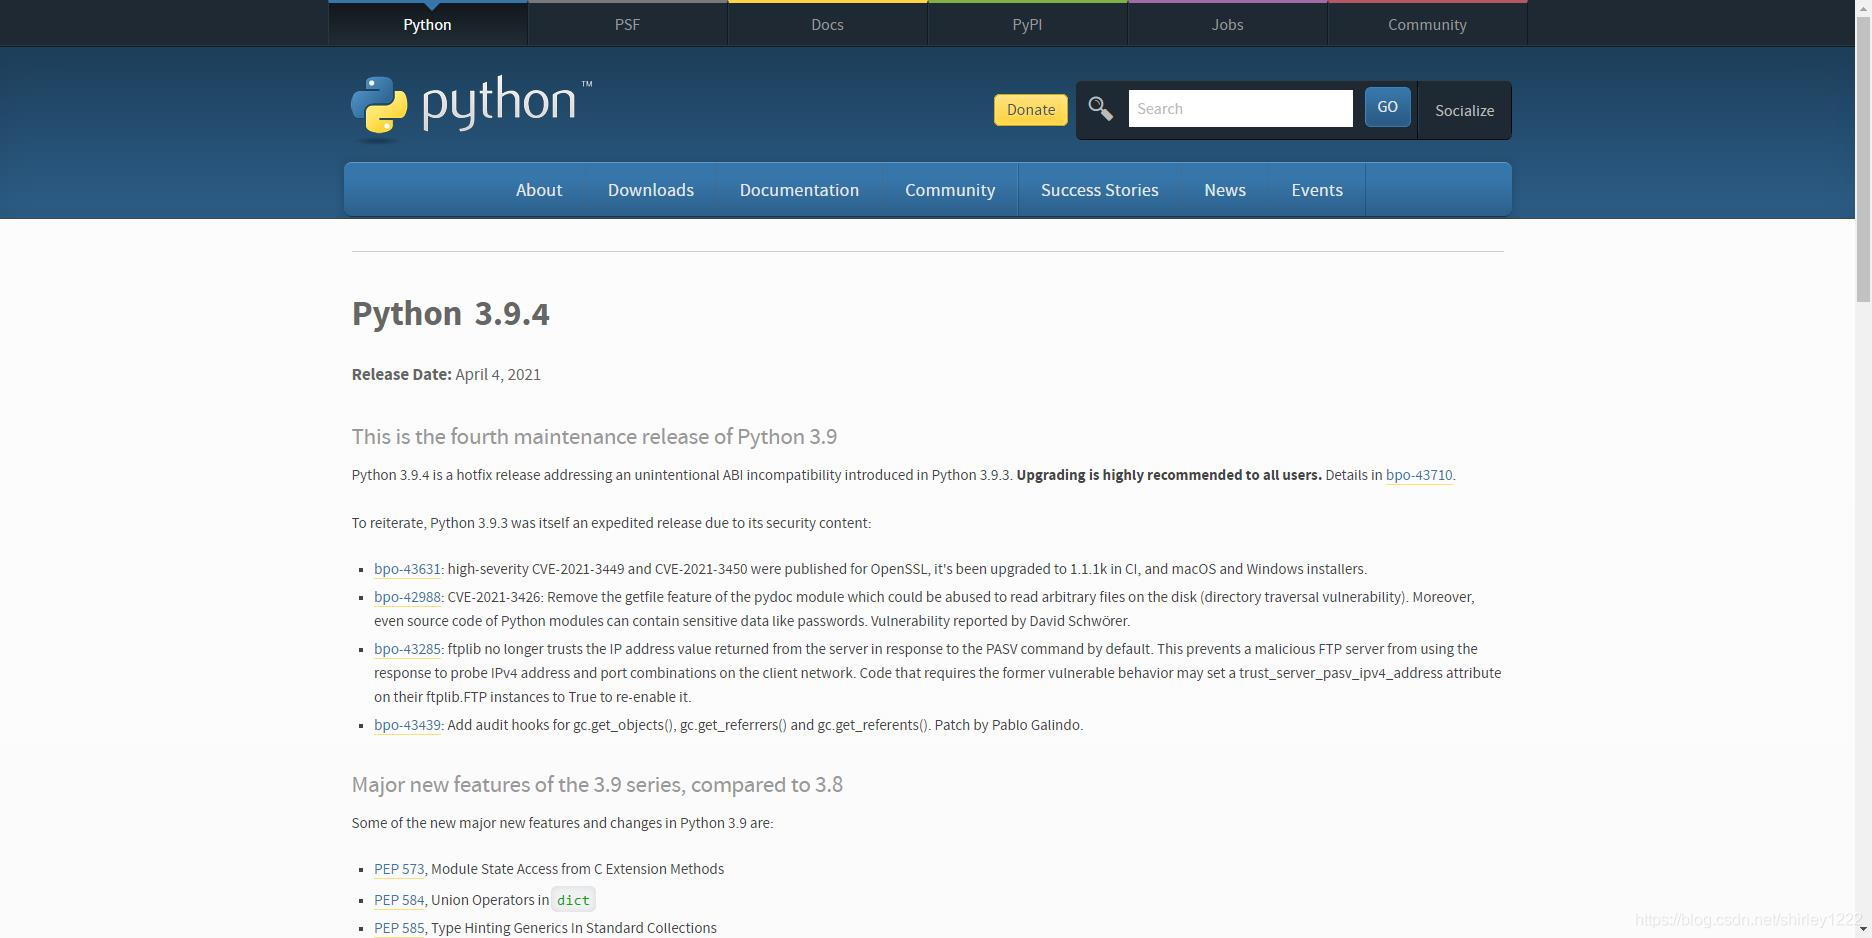
Task: Open the bpo-43631 issue link
Action: click(x=406, y=568)
